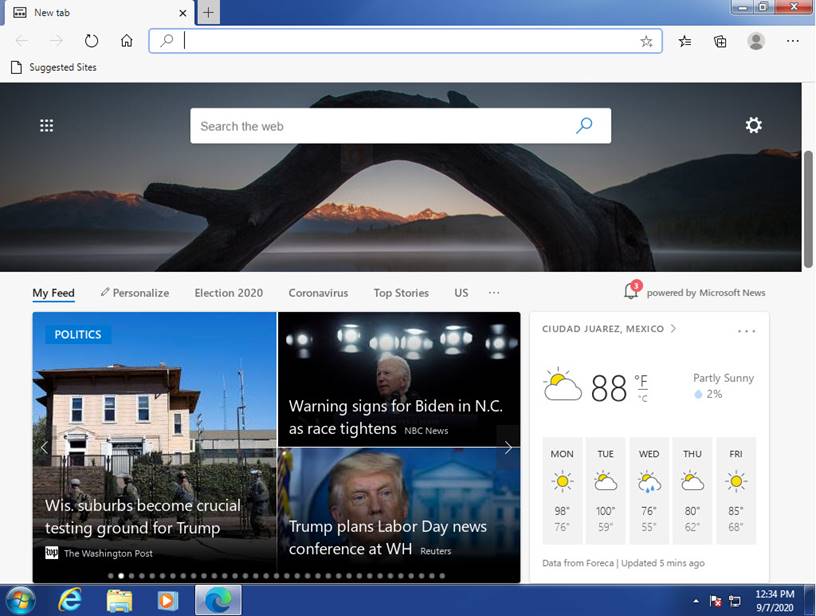Click the page vertical scrollbar
Image resolution: width=816 pixels, height=616 pixels.
808,210
